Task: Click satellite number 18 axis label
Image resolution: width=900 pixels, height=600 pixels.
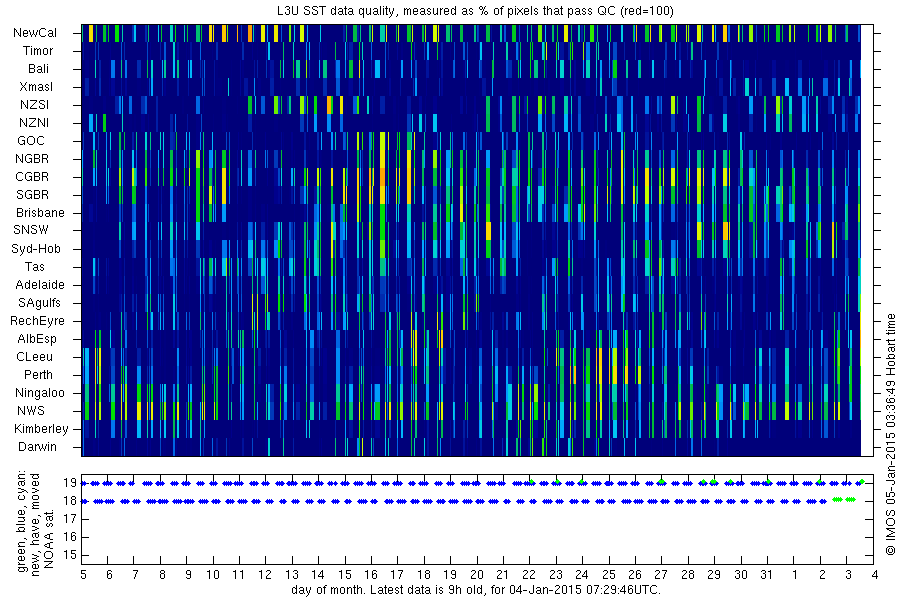Action: click(70, 501)
